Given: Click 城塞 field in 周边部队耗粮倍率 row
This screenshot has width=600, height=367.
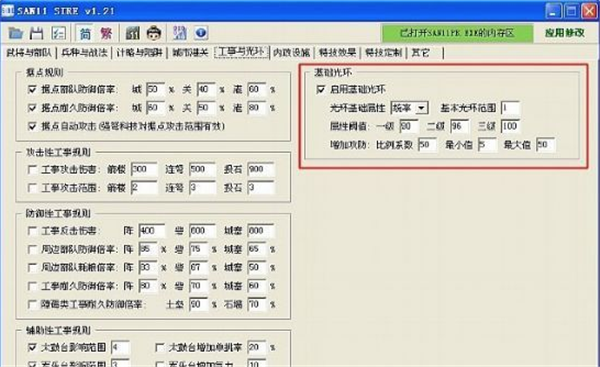Looking at the screenshot, I should pyautogui.click(x=257, y=268).
